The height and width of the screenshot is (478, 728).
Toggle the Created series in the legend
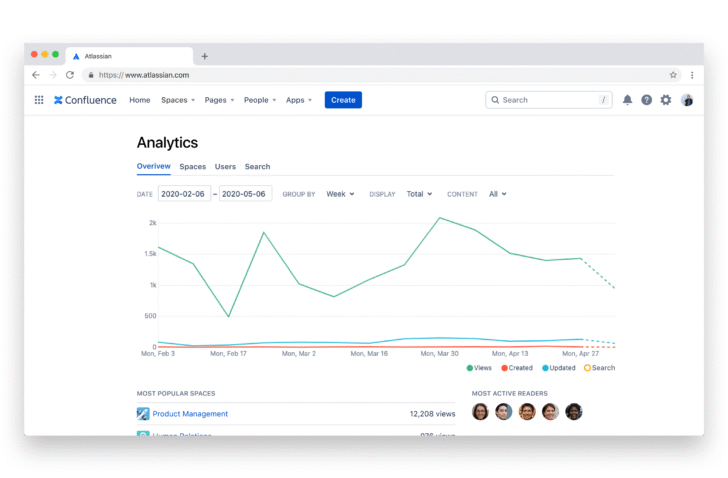click(517, 368)
